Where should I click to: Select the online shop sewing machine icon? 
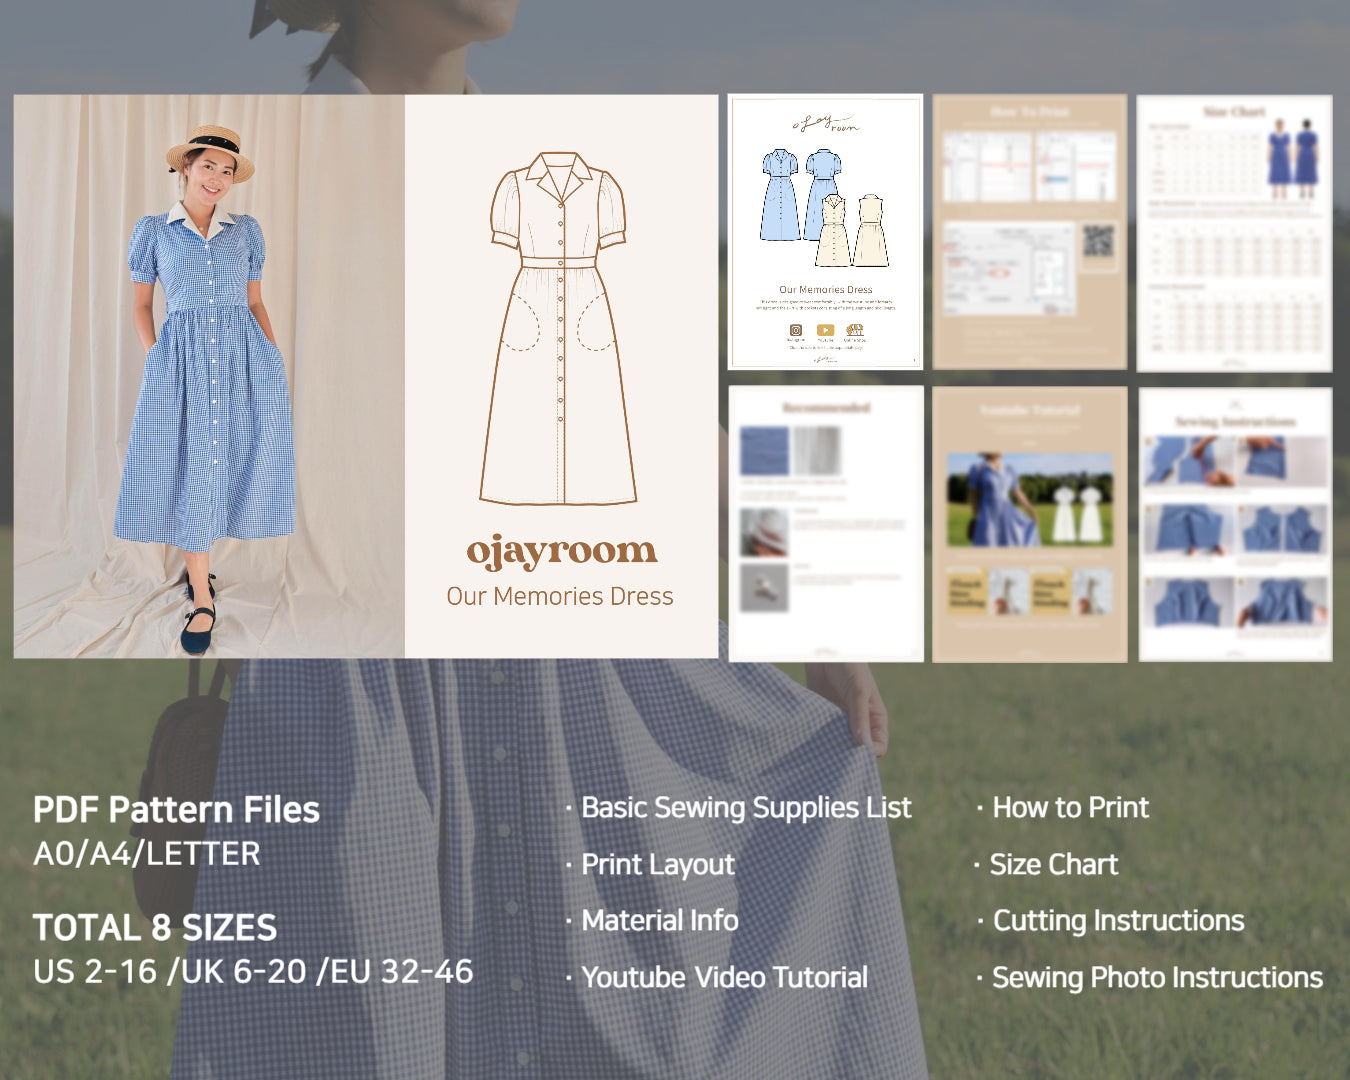857,330
